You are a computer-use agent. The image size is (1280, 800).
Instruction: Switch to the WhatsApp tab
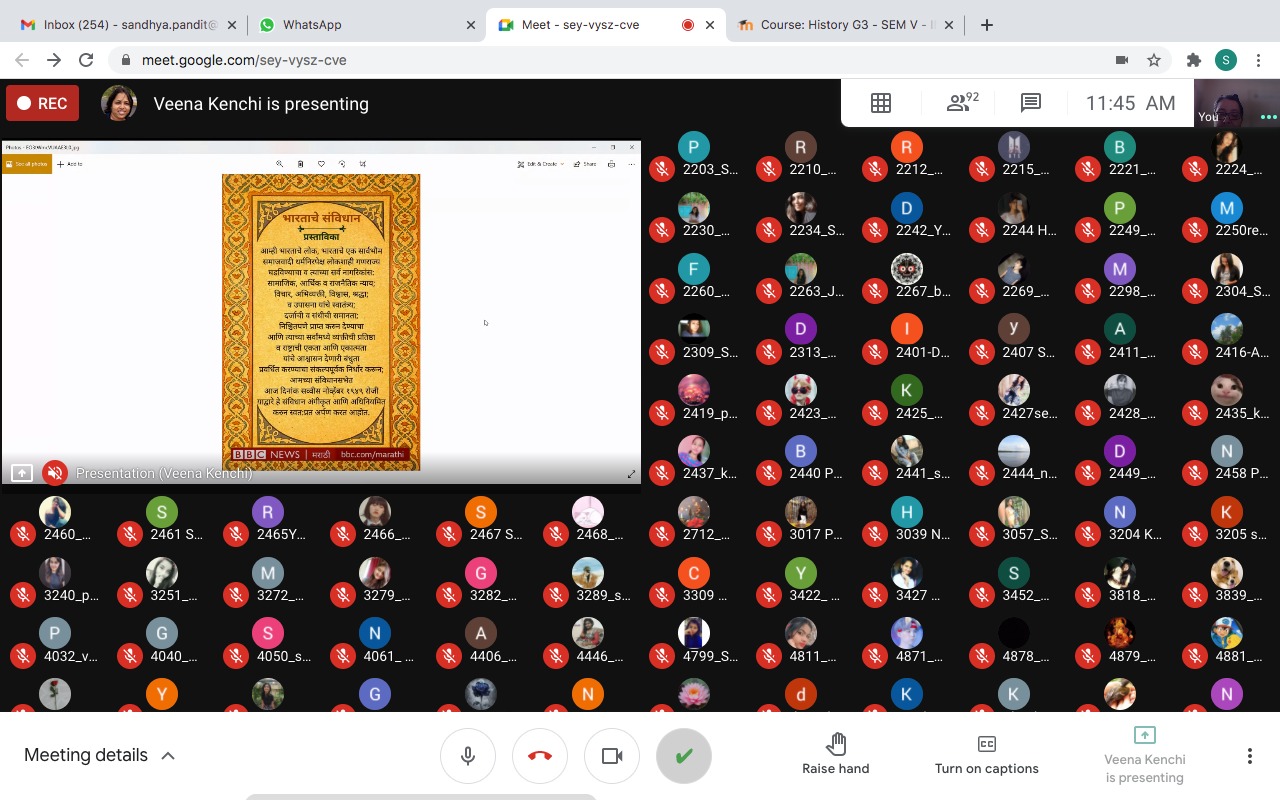[x=365, y=25]
